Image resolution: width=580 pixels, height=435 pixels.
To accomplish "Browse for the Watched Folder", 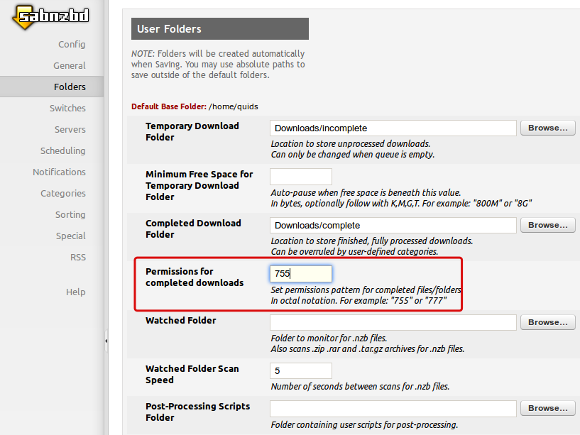I will [547, 322].
